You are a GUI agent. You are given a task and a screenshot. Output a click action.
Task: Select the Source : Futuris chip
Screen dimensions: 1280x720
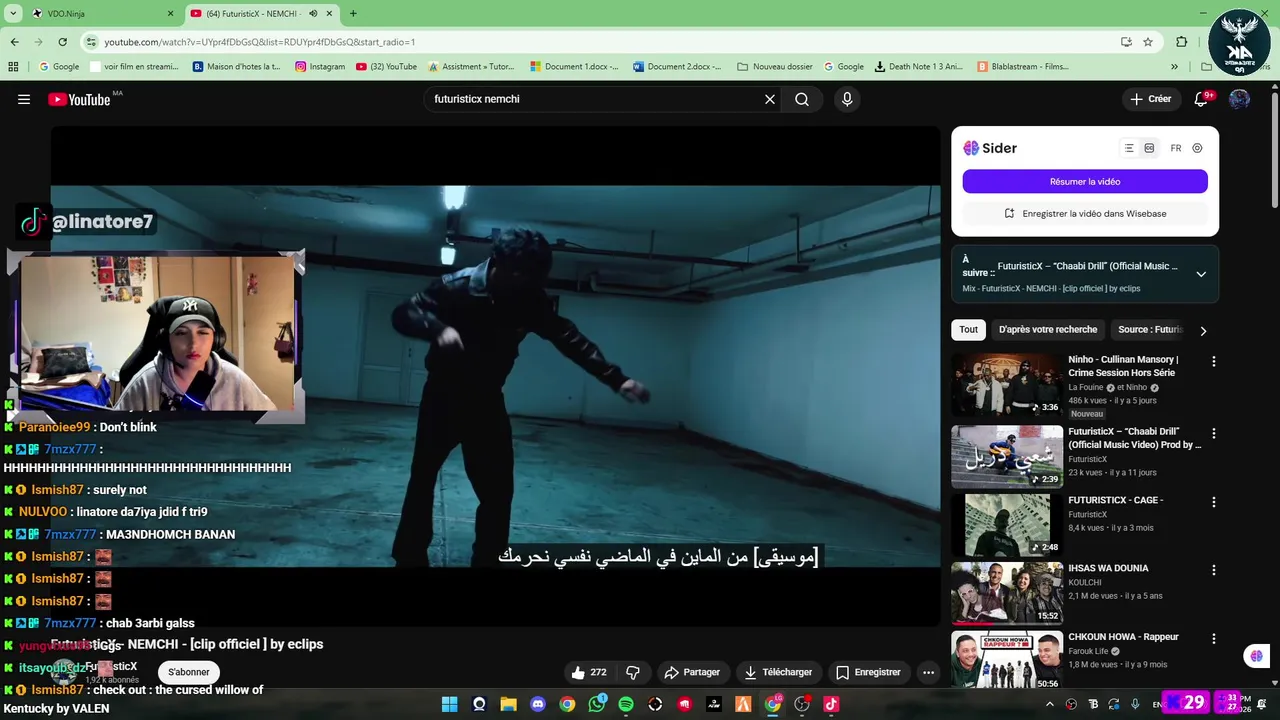[x=1150, y=330]
